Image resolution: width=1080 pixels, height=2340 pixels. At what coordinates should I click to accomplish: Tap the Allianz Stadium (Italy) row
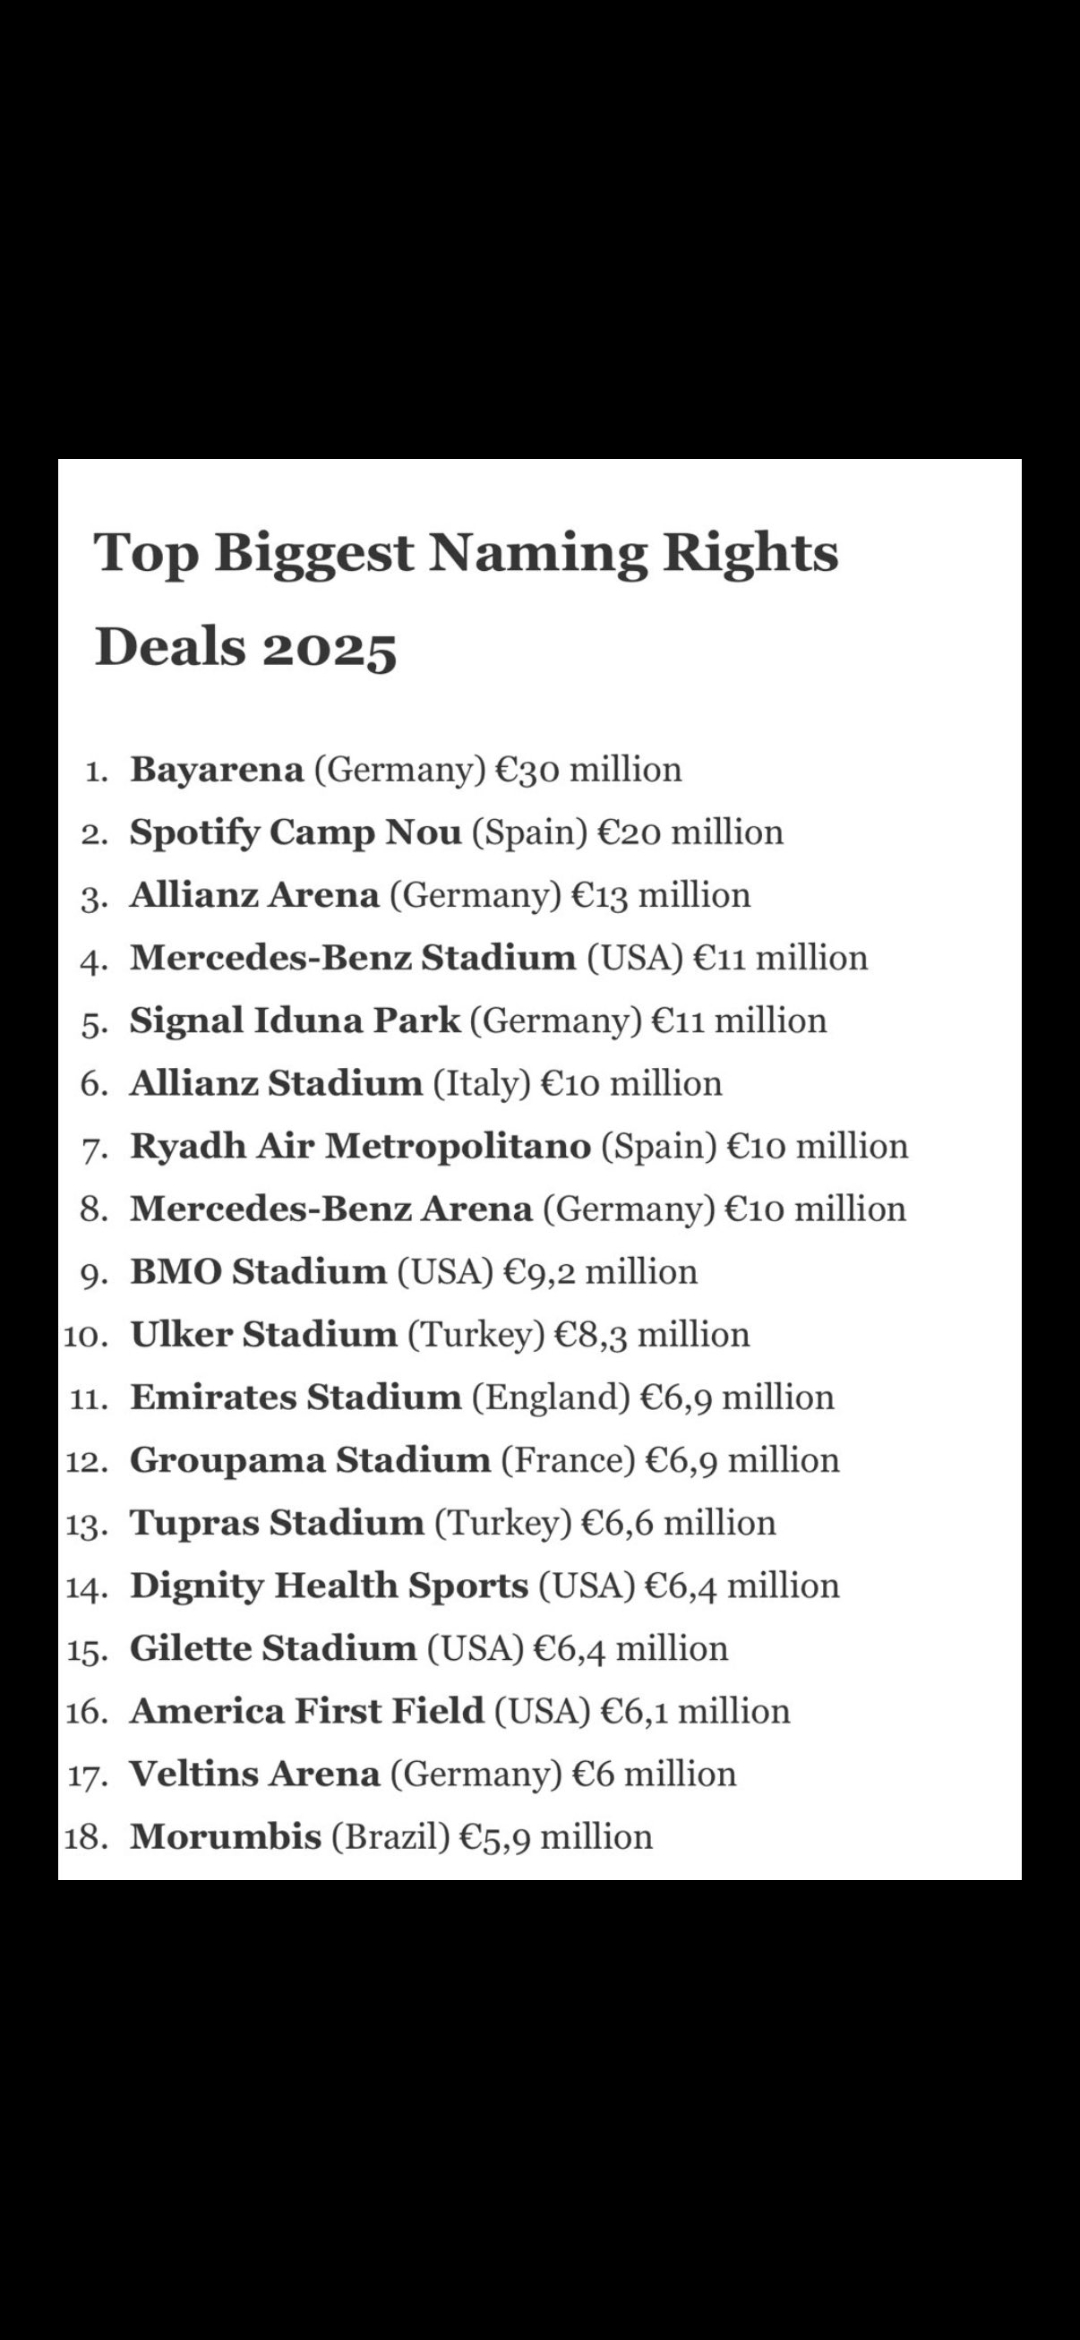pos(276,1083)
